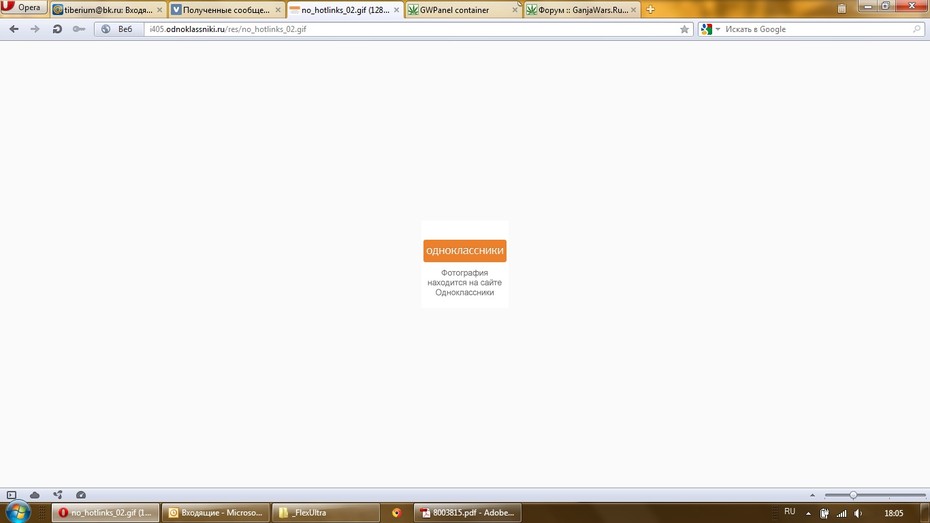Image resolution: width=930 pixels, height=523 pixels.
Task: Open the search engine dropdown arrow
Action: [x=718, y=29]
